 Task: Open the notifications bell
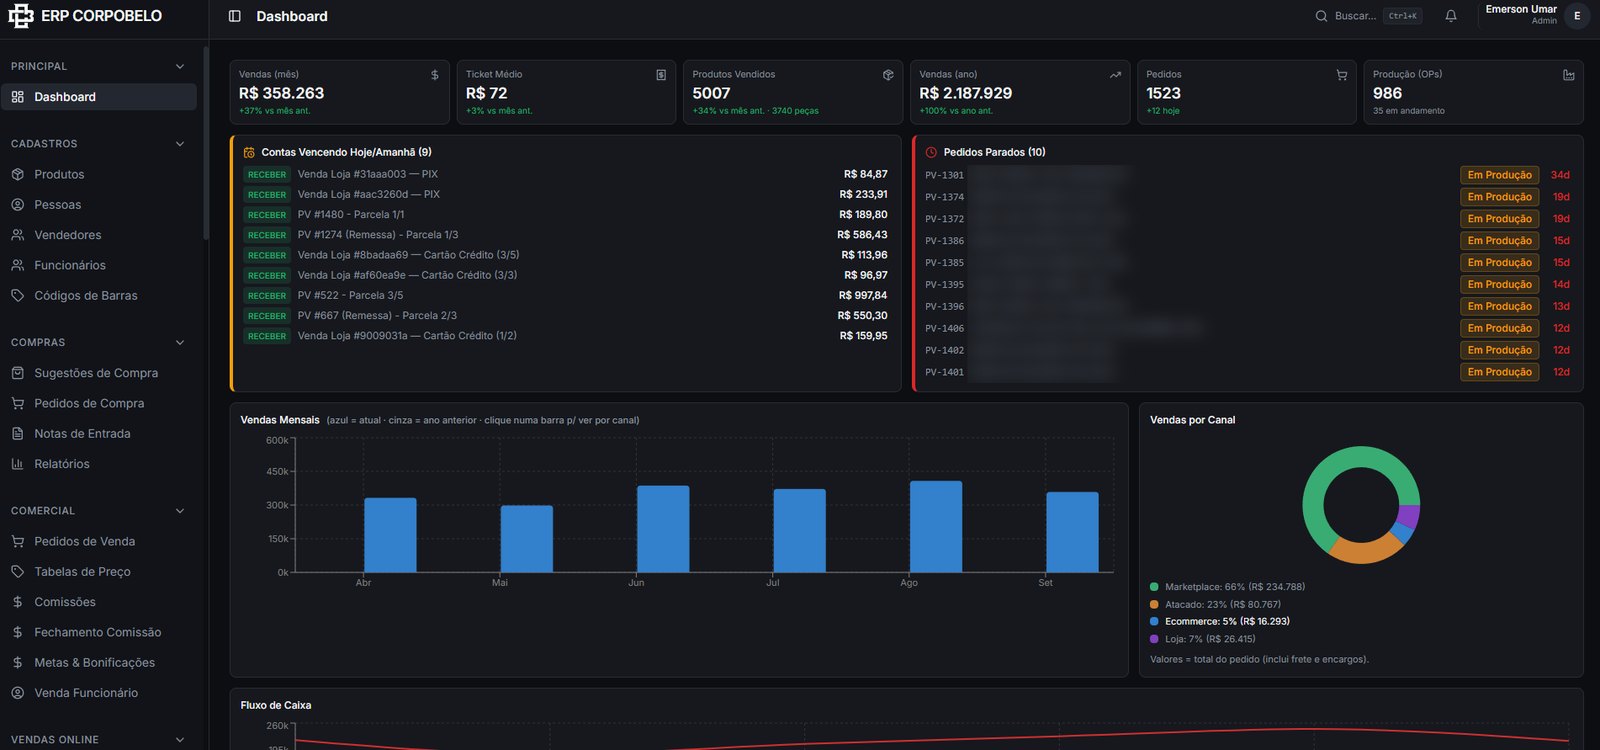pyautogui.click(x=1451, y=16)
